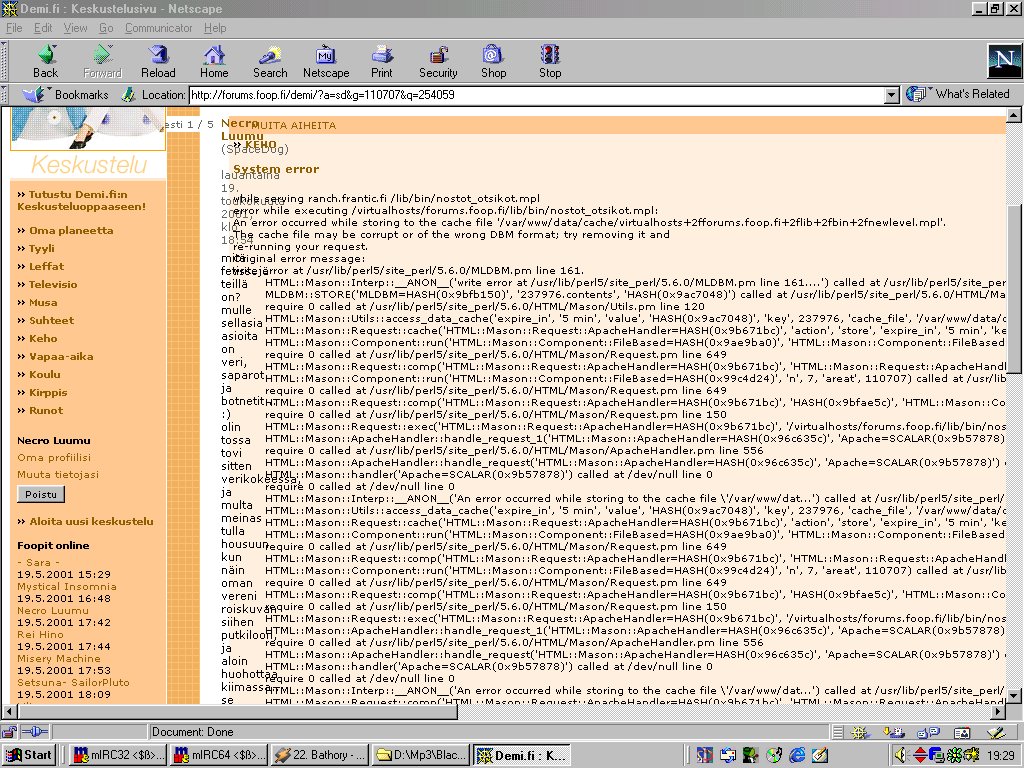Click the Forward navigation button

point(103,61)
